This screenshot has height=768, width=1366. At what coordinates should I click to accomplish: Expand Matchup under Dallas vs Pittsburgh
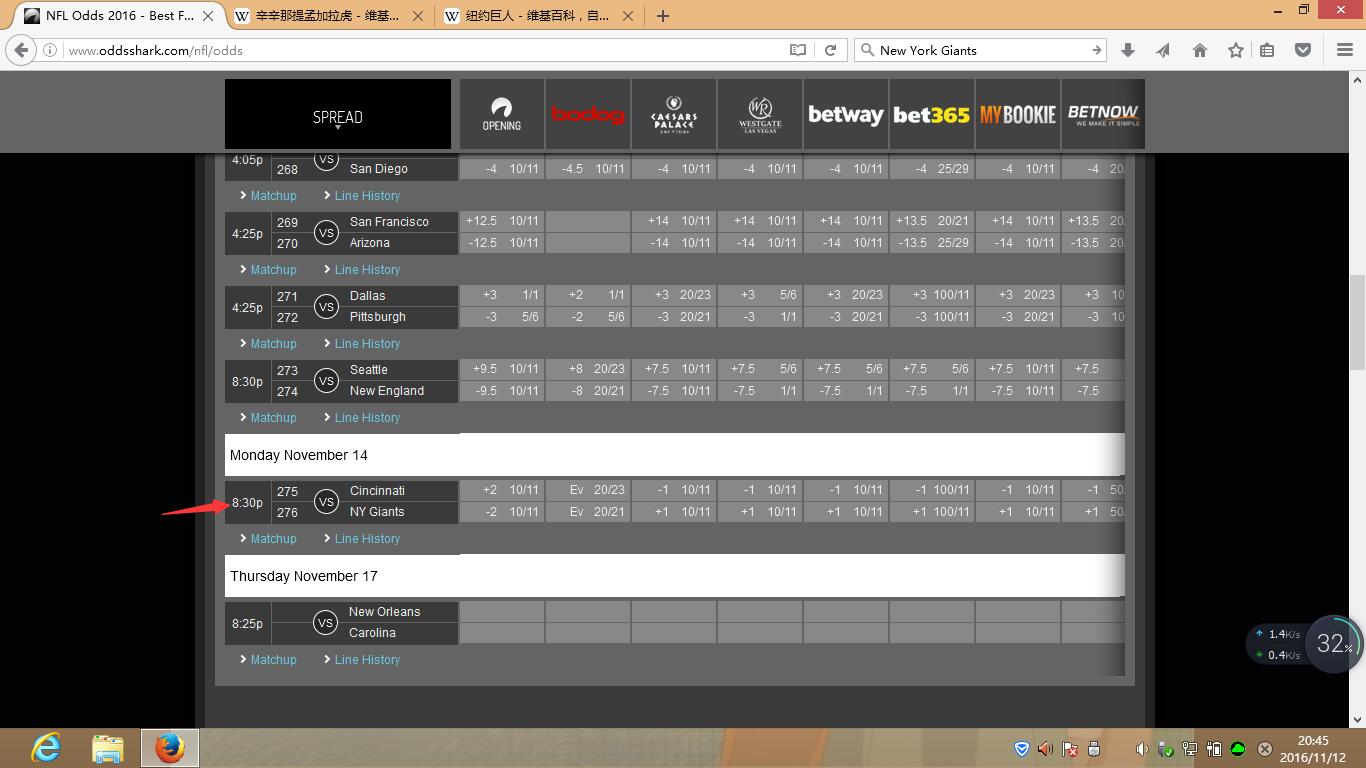[x=273, y=344]
